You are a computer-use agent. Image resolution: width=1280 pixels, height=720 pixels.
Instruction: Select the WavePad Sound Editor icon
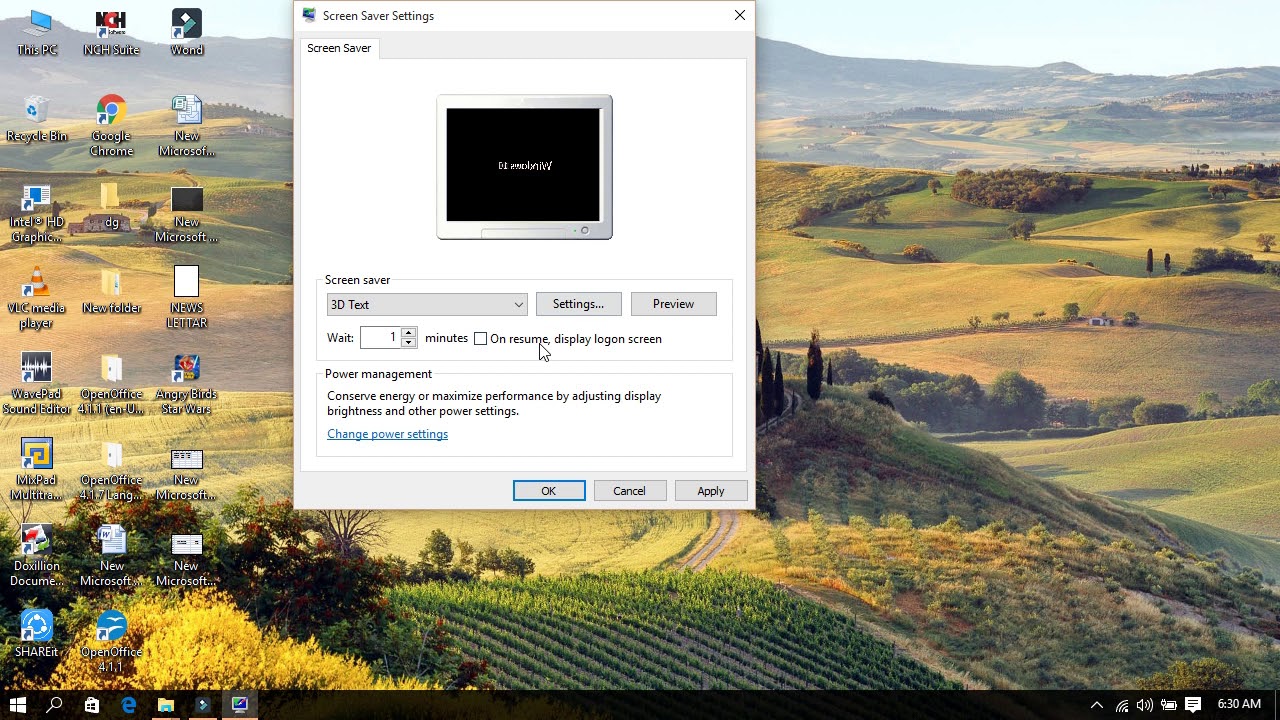pyautogui.click(x=36, y=383)
